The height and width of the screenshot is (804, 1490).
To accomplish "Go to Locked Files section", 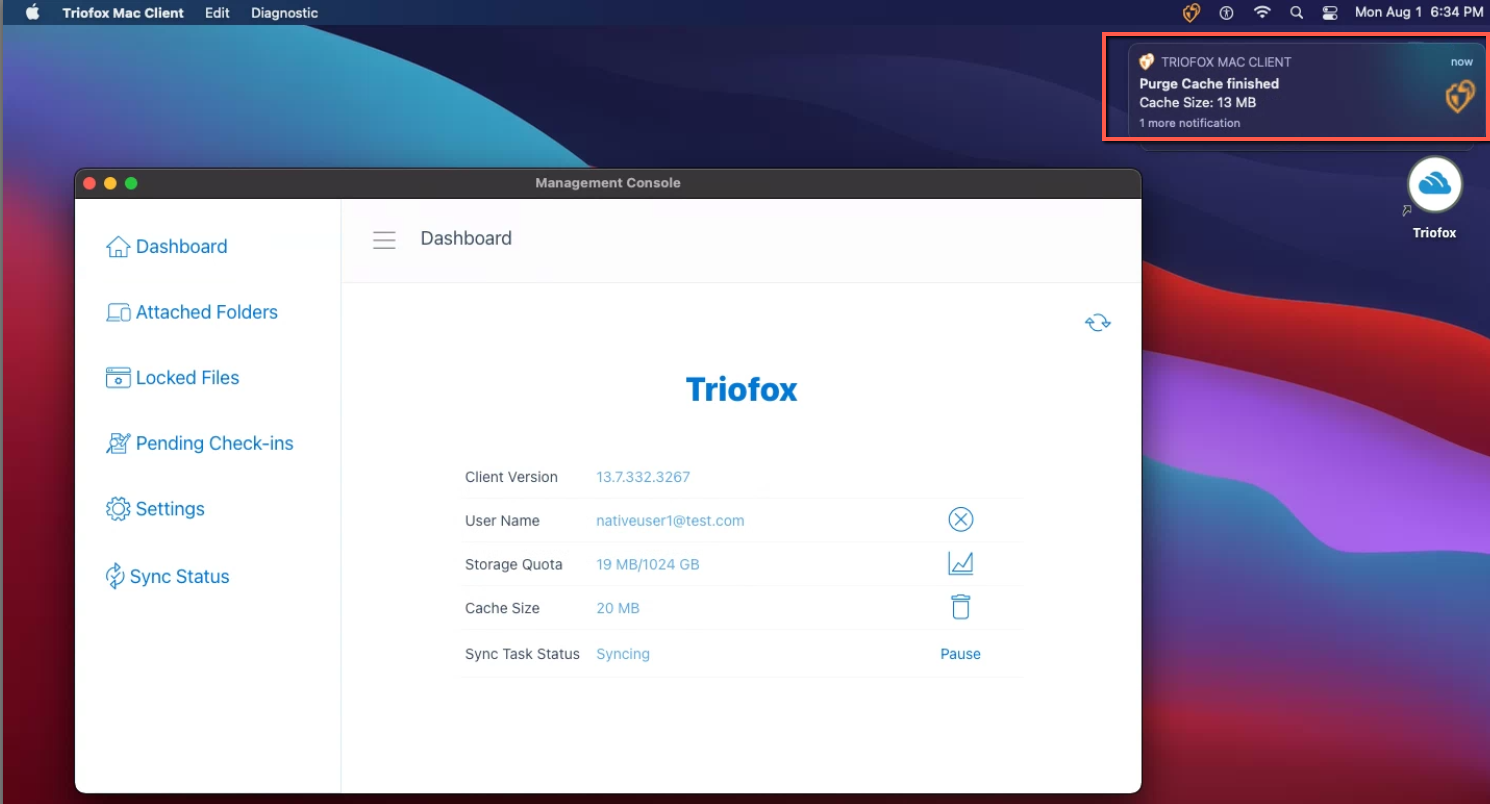I will pyautogui.click(x=173, y=378).
